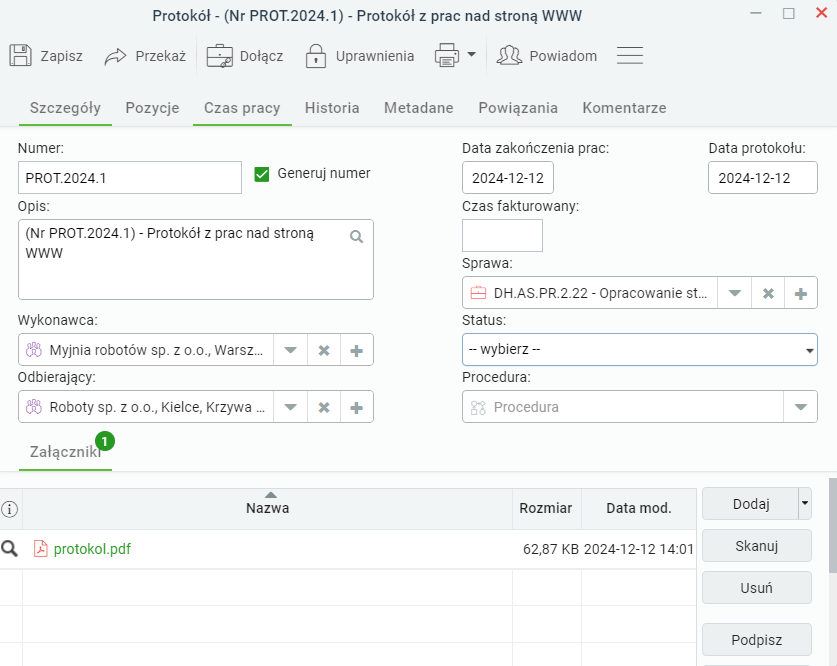Screen dimensions: 837x666
Task: Click the Załączniki count badge 1
Action: (105, 441)
